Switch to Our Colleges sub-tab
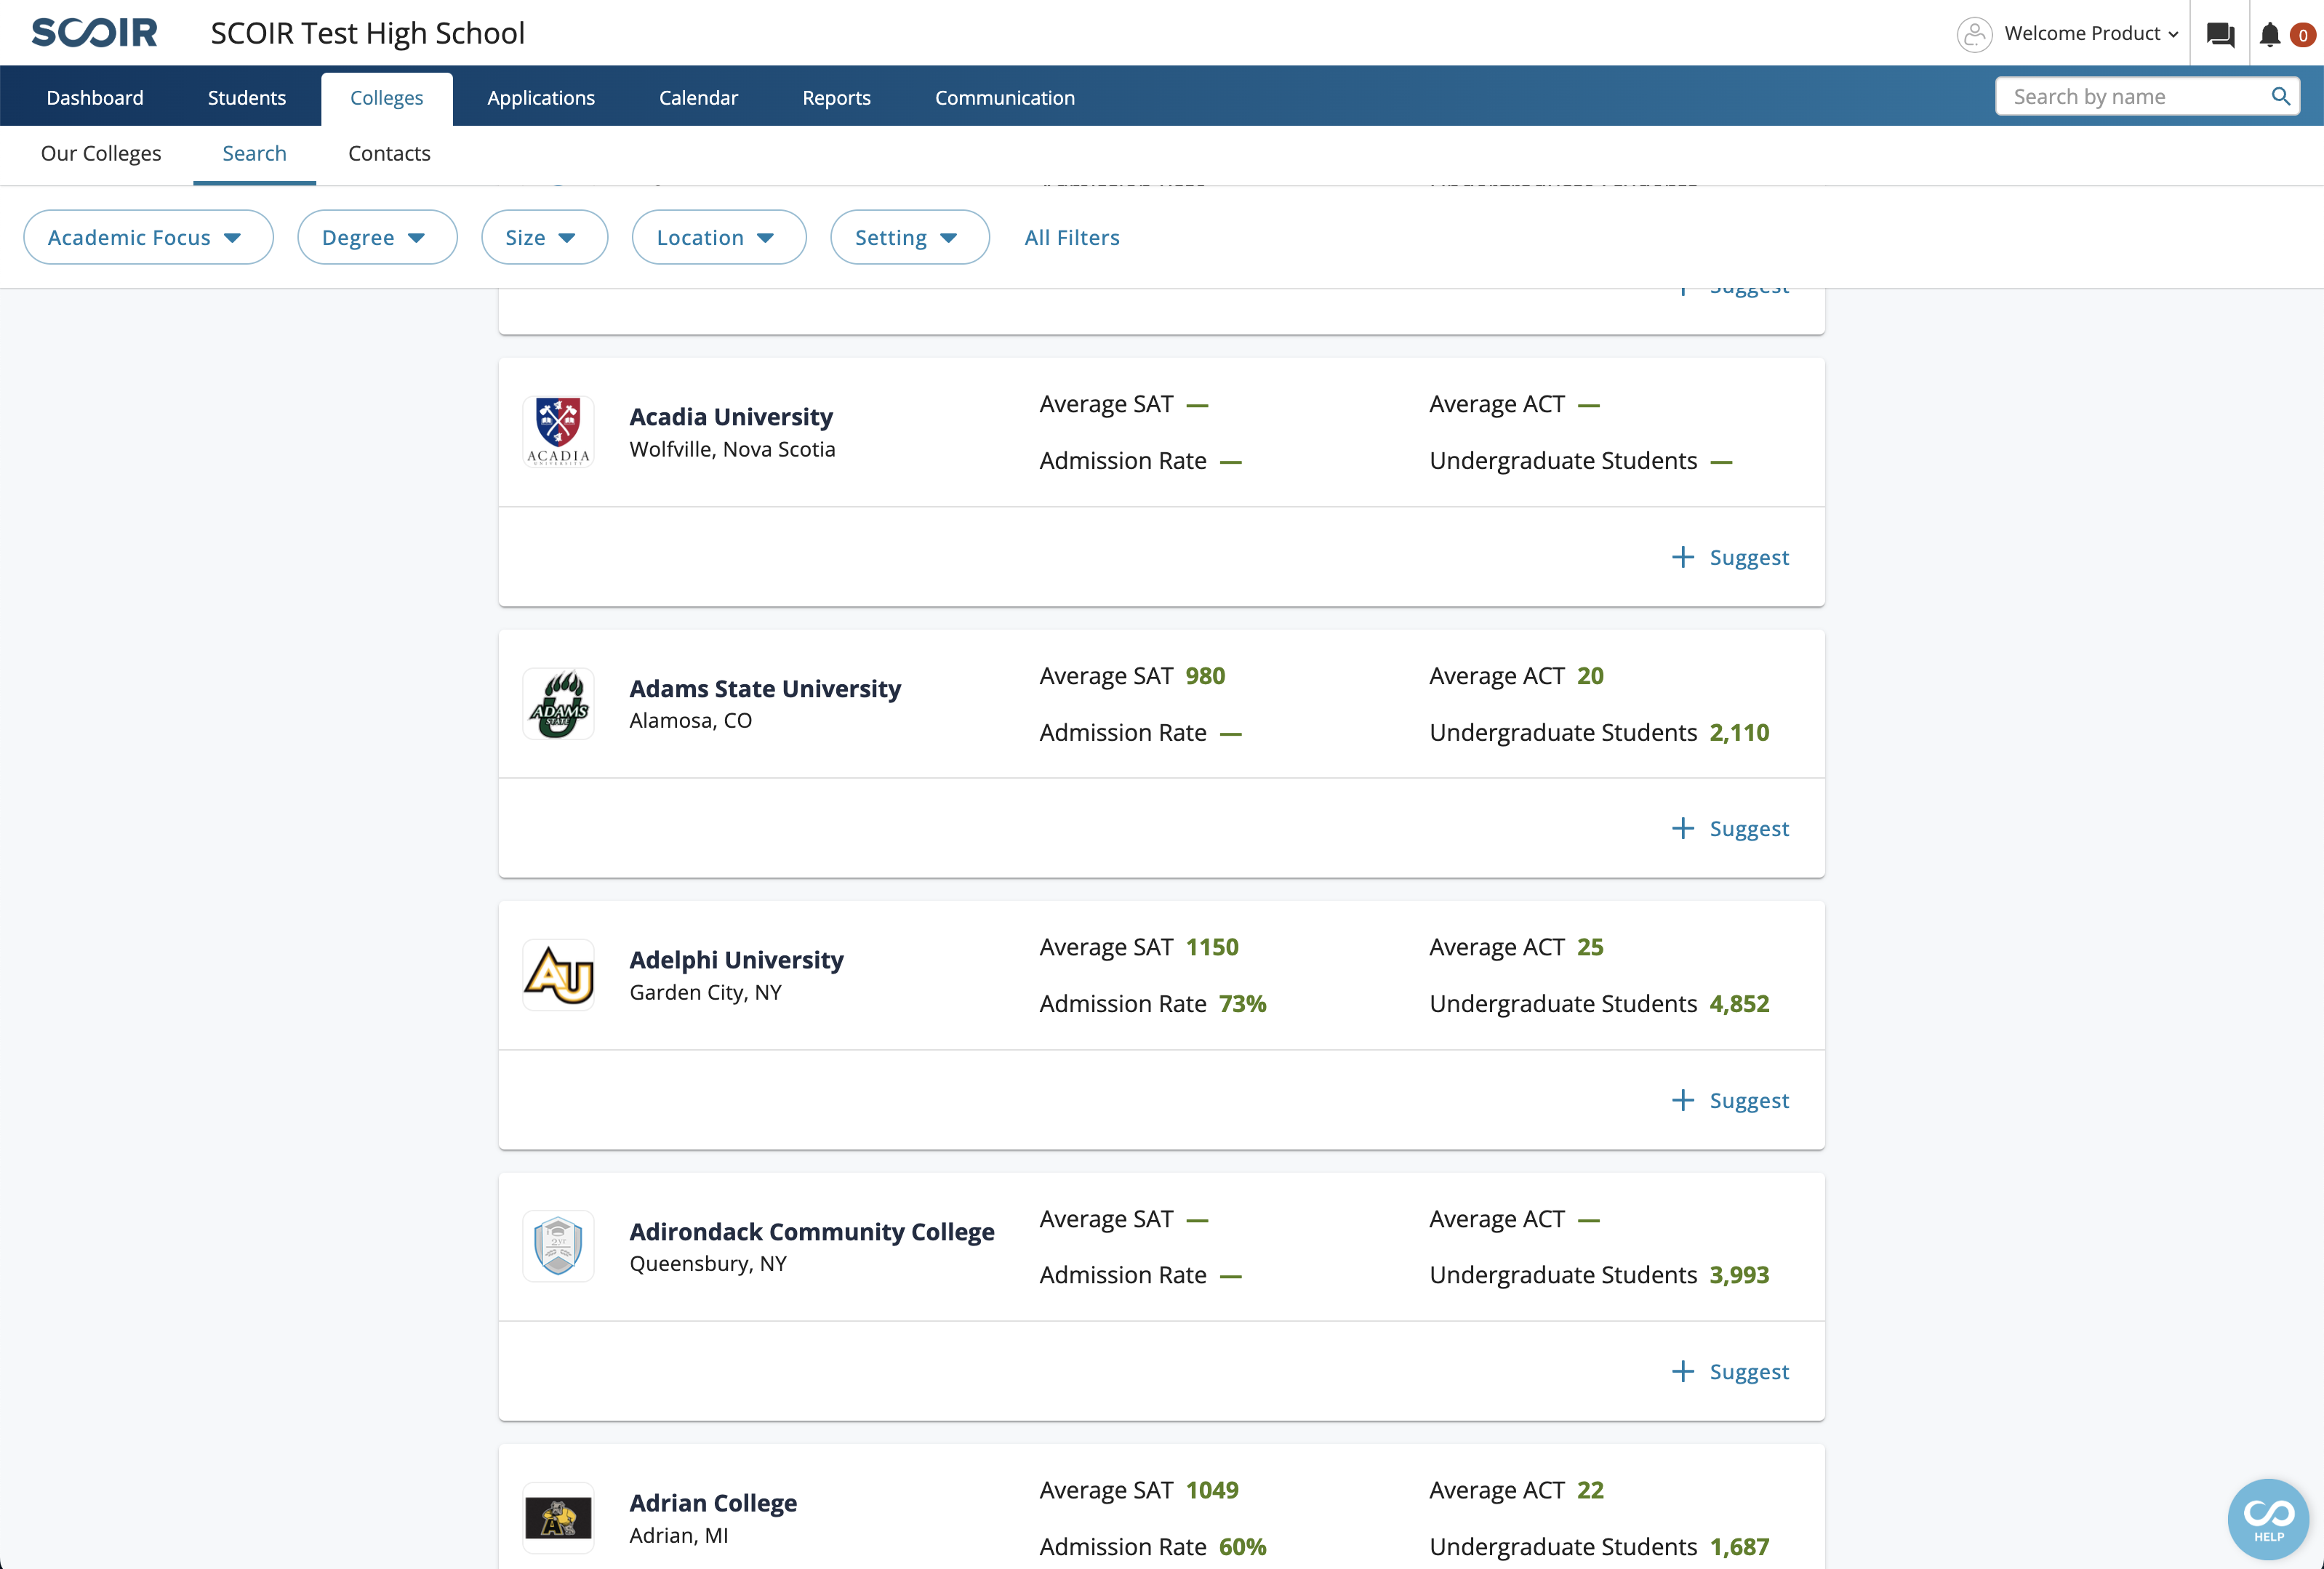2324x1569 pixels. point(101,153)
